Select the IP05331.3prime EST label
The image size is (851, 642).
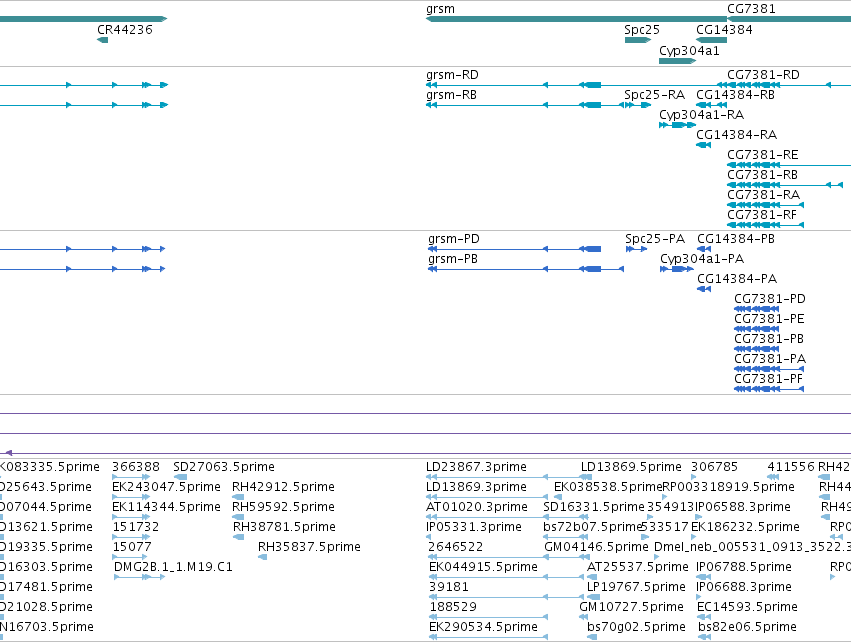[x=474, y=527]
